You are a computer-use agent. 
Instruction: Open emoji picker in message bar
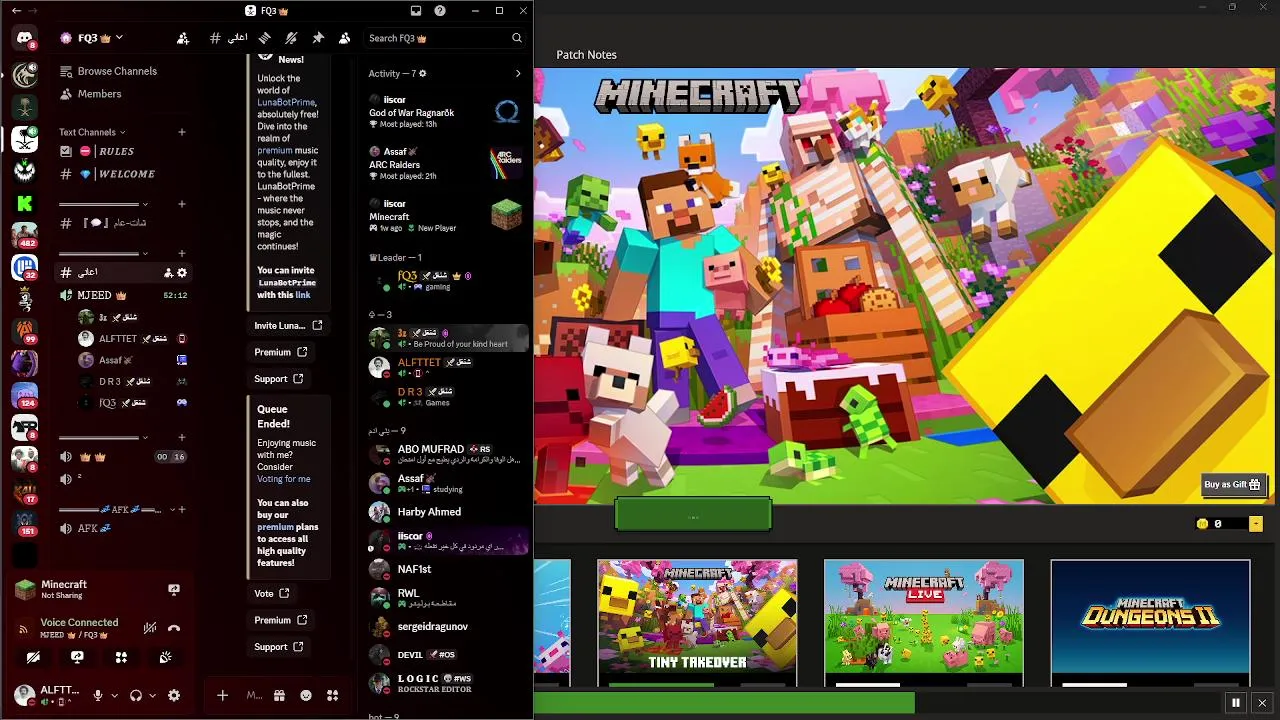(306, 695)
